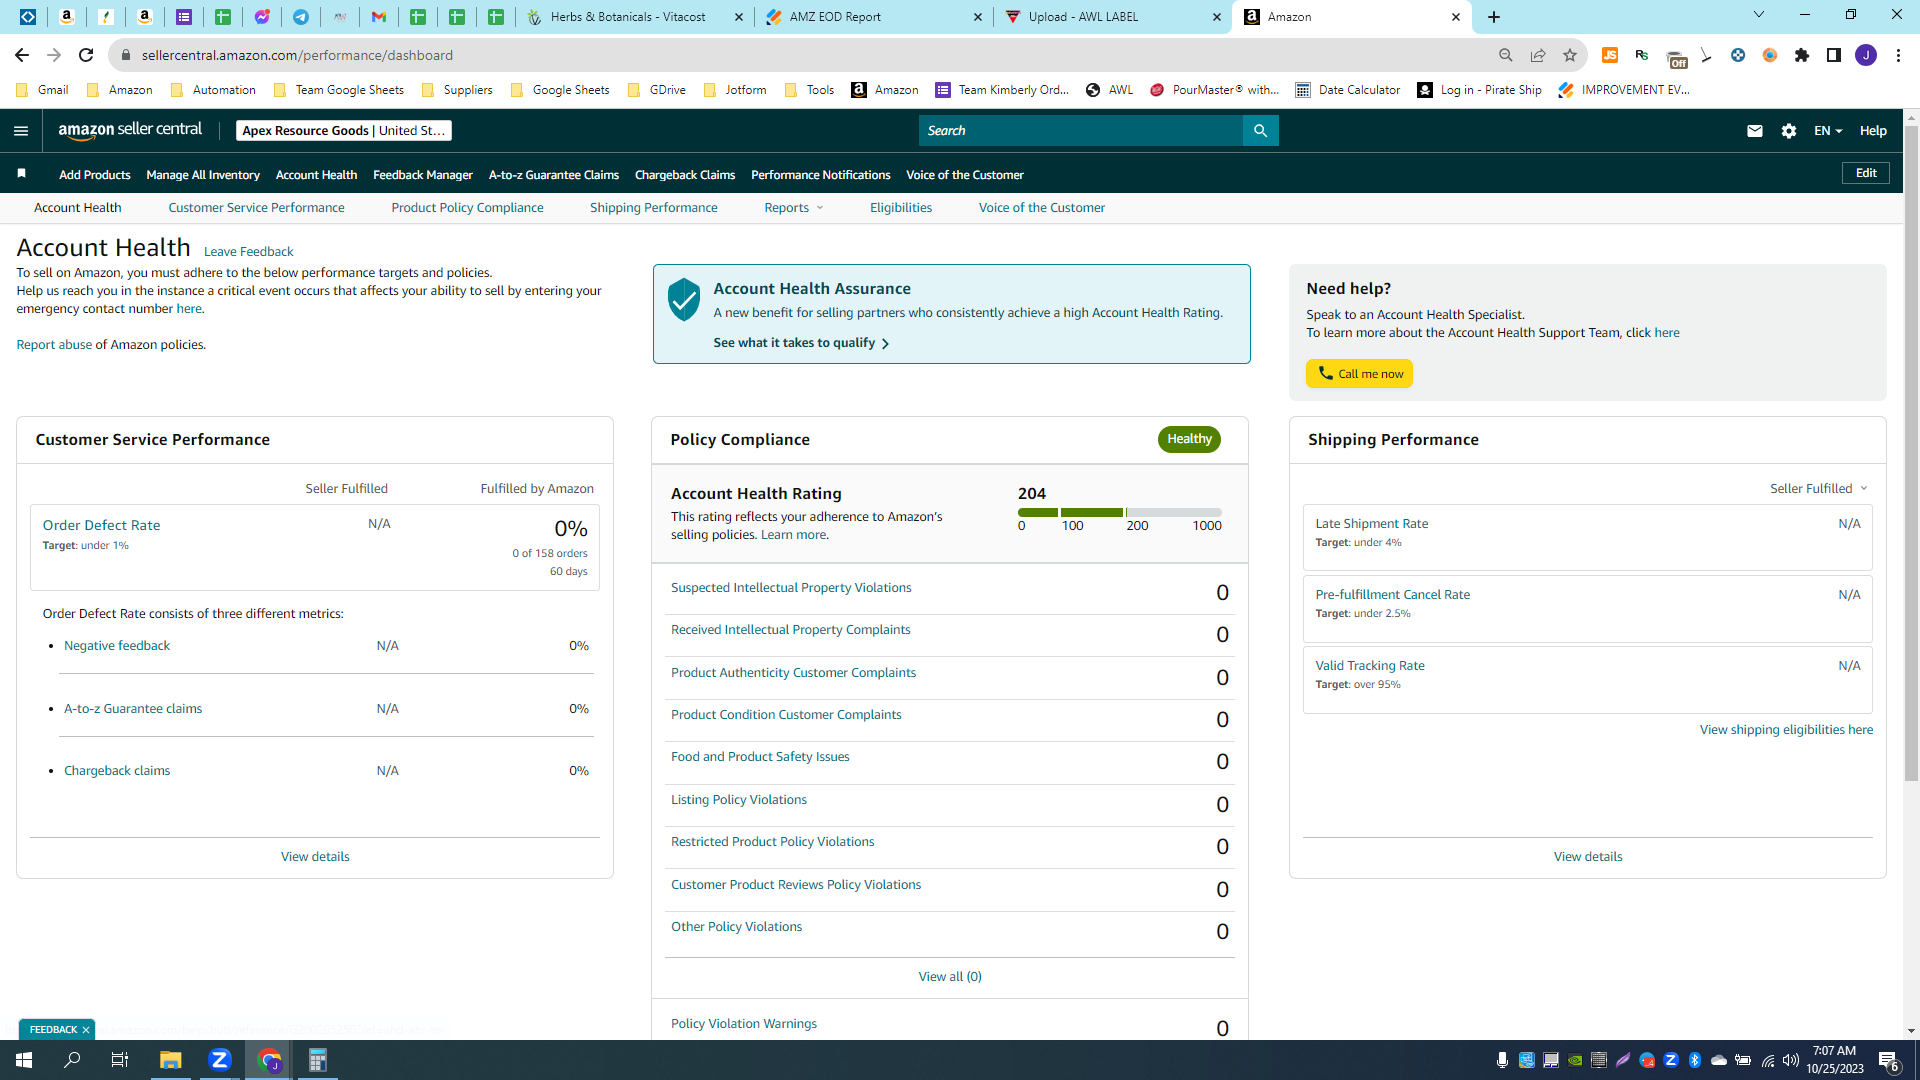Screen dimensions: 1920x1080
Task: Switch to Product Policy Compliance tab
Action: point(467,208)
